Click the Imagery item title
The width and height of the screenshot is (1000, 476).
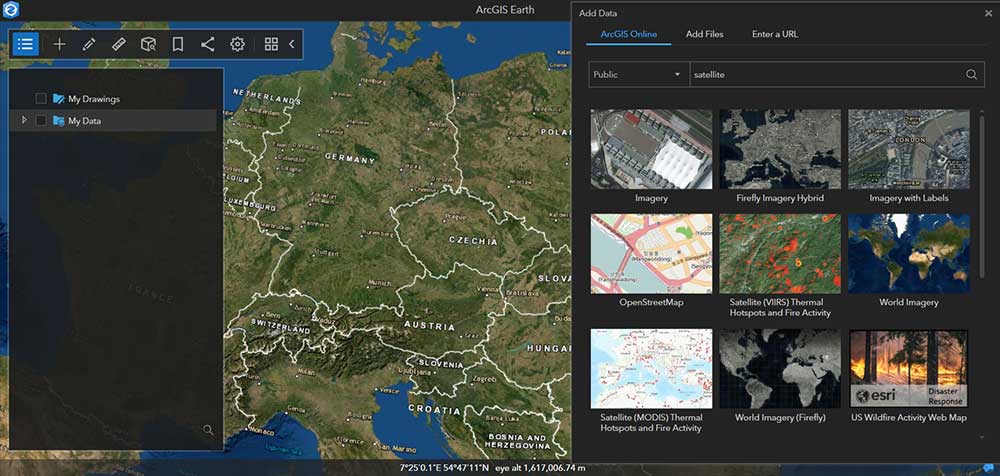coord(651,198)
